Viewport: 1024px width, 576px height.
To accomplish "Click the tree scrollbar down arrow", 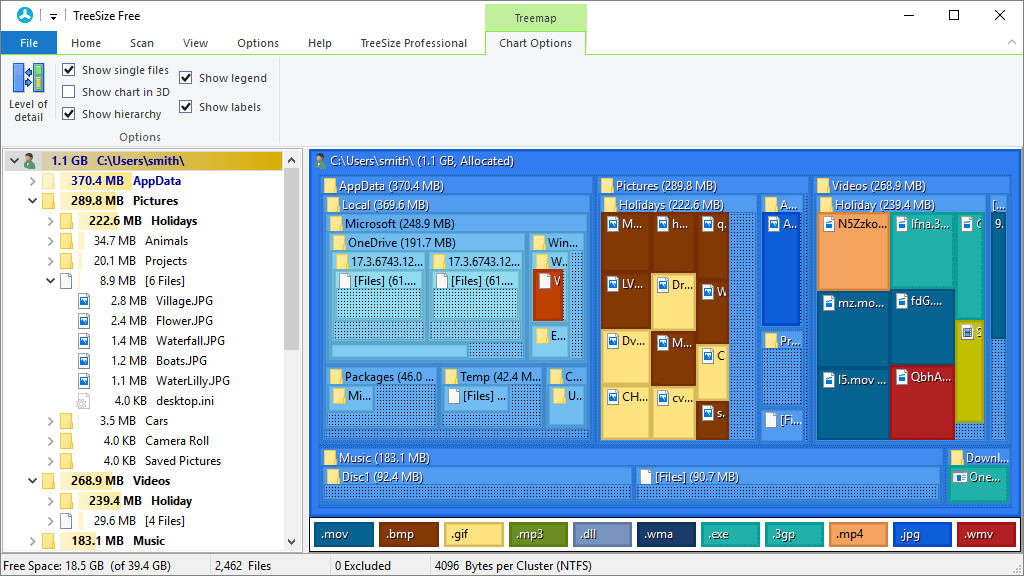I will click(x=291, y=541).
